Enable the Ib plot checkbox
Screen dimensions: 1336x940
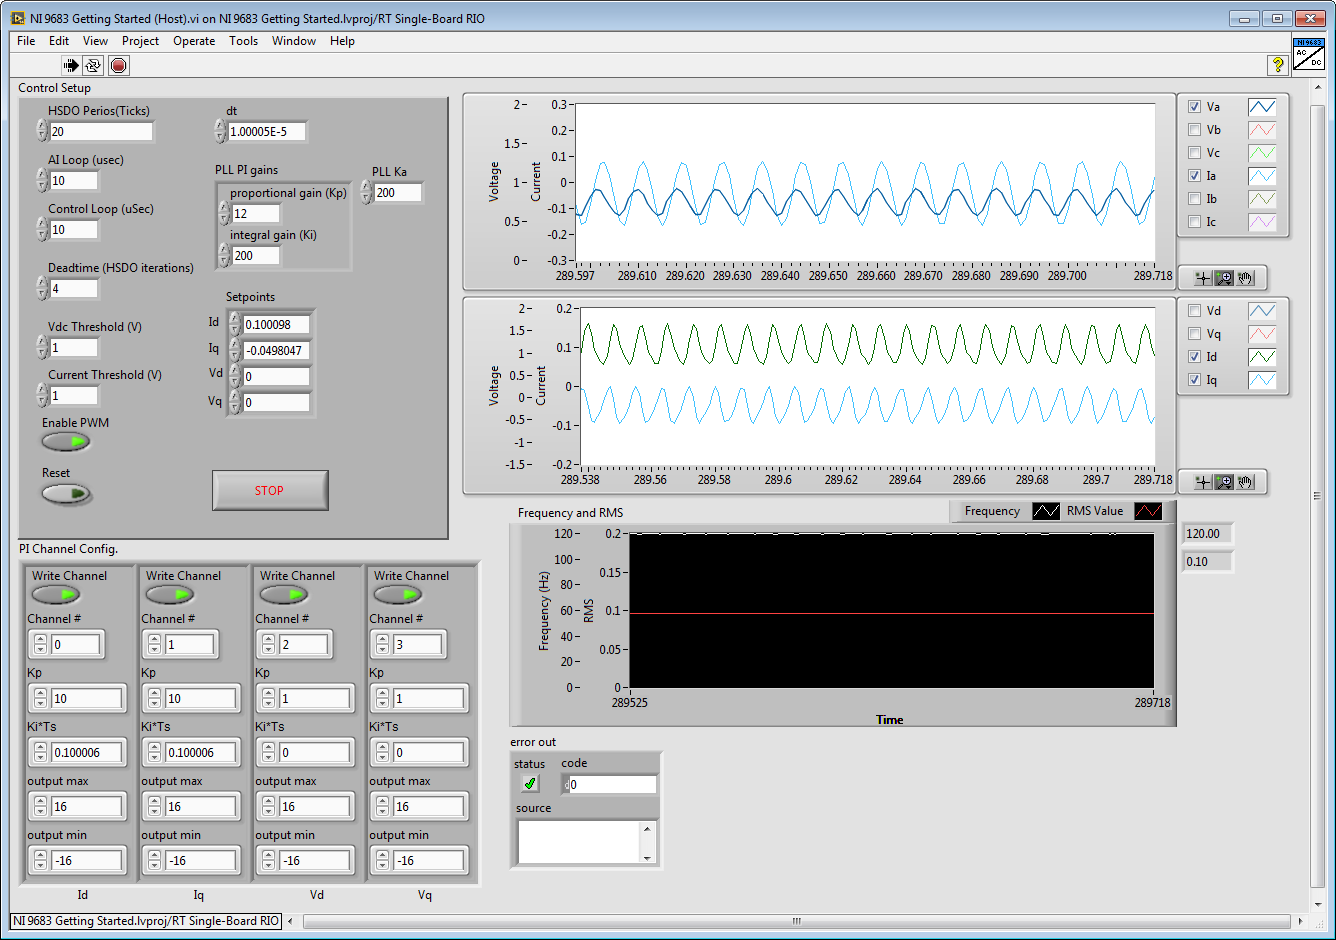pyautogui.click(x=1194, y=199)
